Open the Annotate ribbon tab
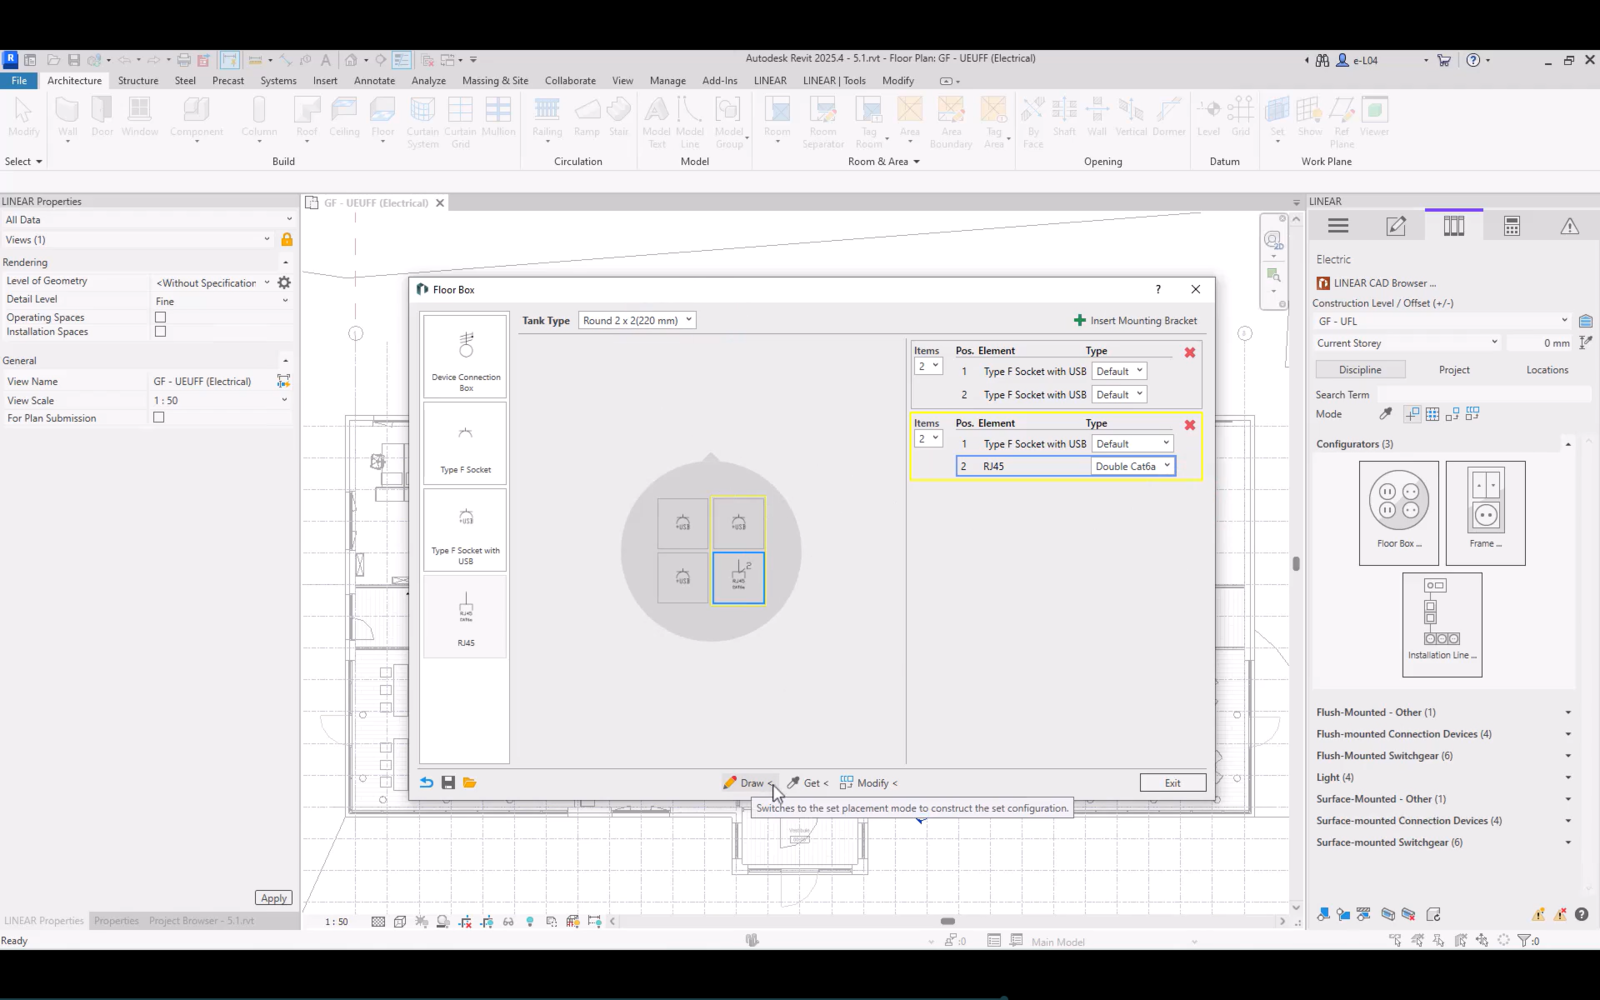Screen dimensions: 1600x1000 pos(374,81)
